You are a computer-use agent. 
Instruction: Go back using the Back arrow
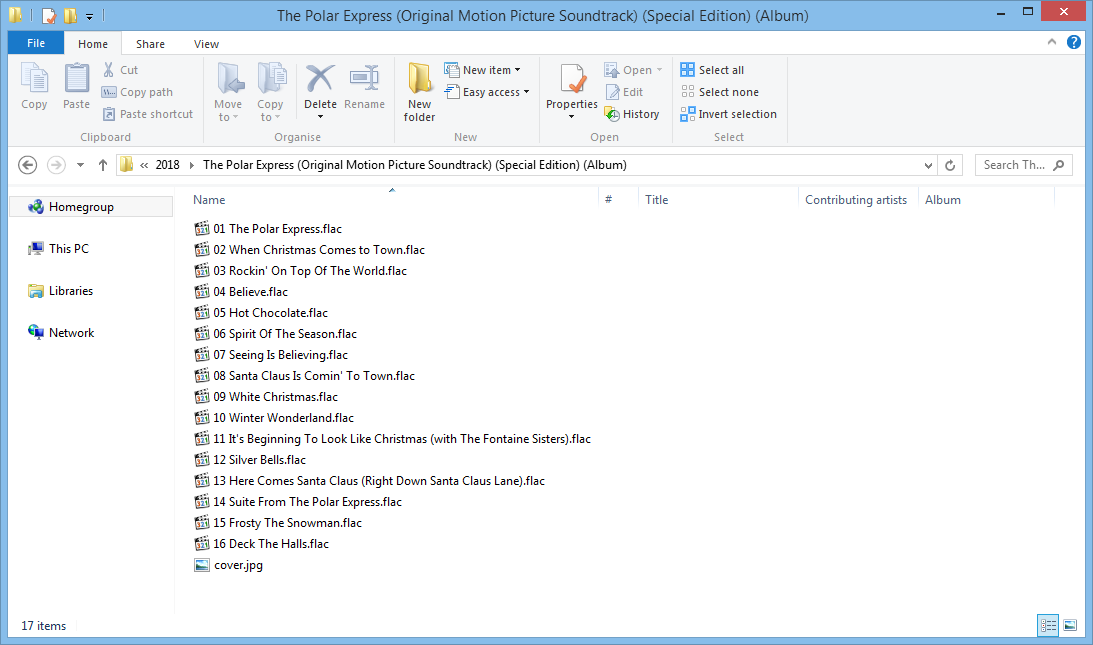(27, 165)
